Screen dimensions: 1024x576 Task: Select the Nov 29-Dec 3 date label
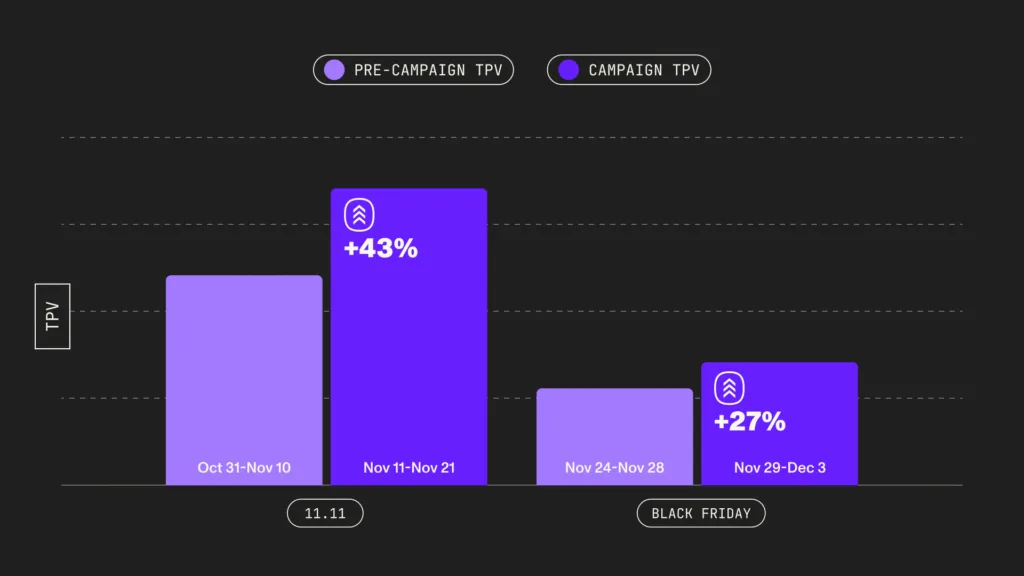[x=780, y=468]
